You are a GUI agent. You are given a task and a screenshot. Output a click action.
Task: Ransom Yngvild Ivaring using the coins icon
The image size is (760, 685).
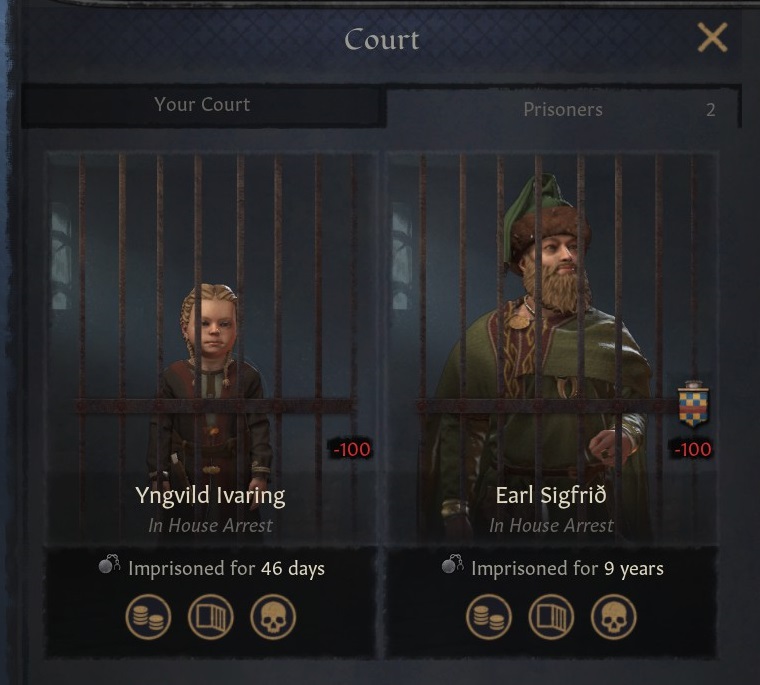(x=148, y=617)
